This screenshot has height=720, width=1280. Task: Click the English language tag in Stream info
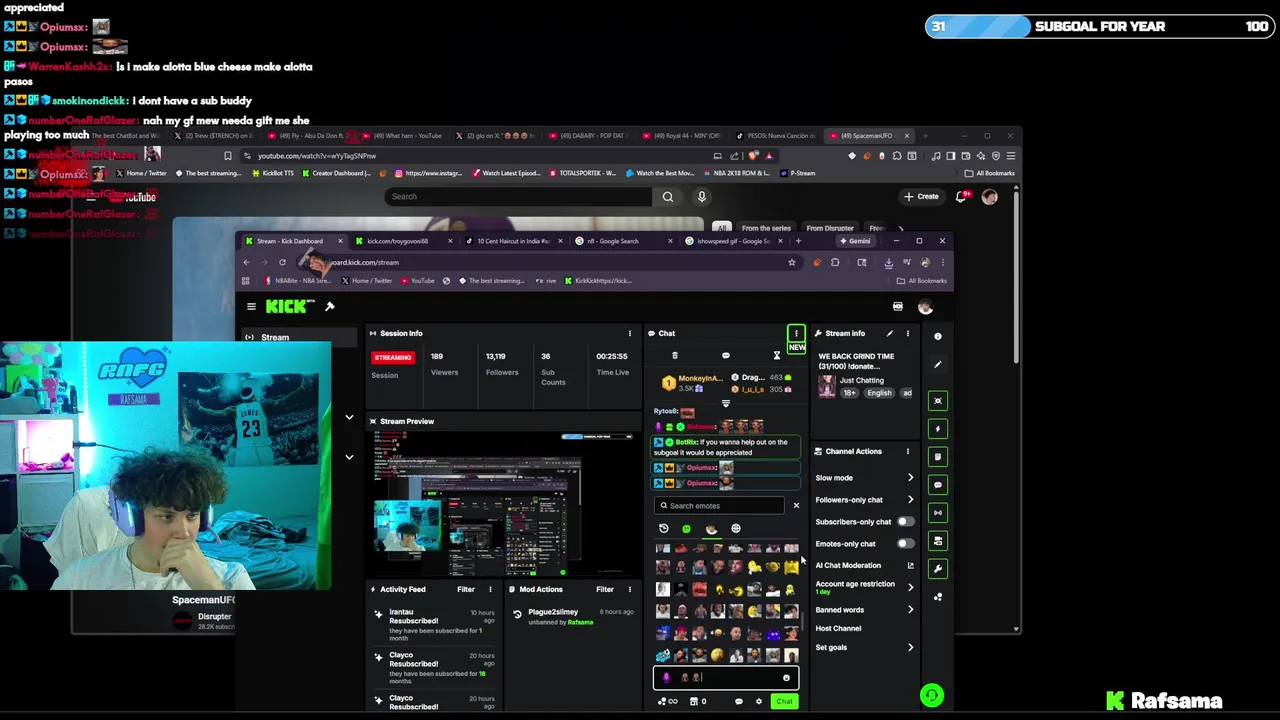pyautogui.click(x=879, y=393)
